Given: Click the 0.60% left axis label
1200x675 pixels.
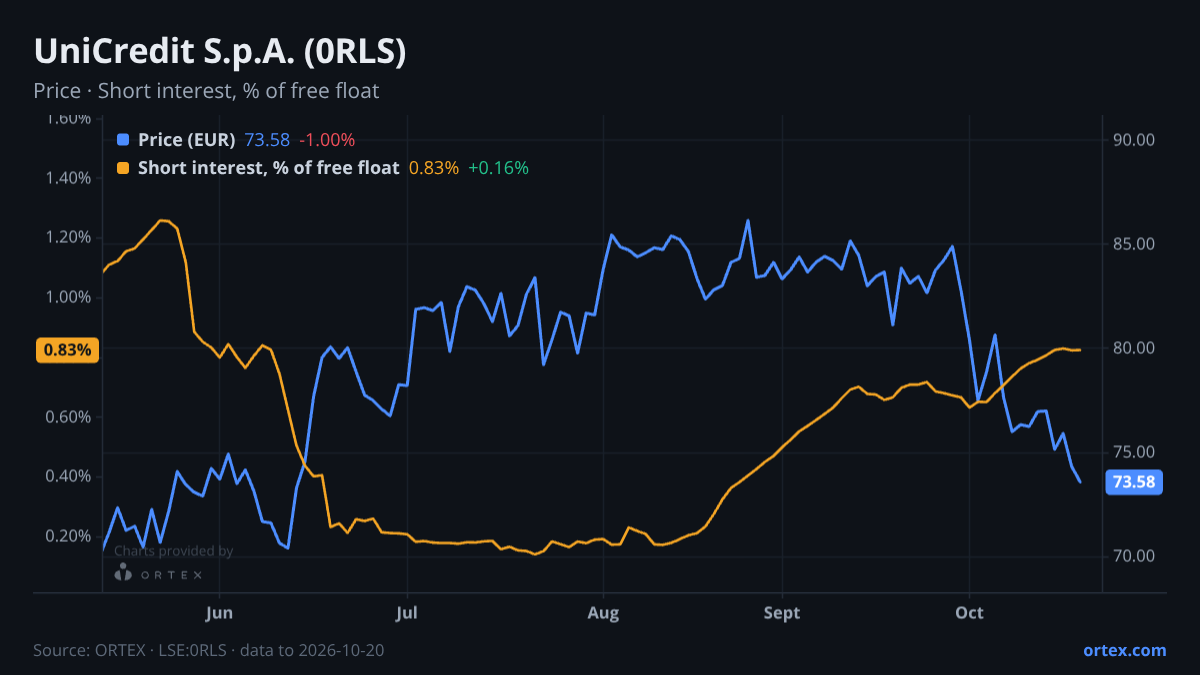Looking at the screenshot, I should tap(69, 417).
